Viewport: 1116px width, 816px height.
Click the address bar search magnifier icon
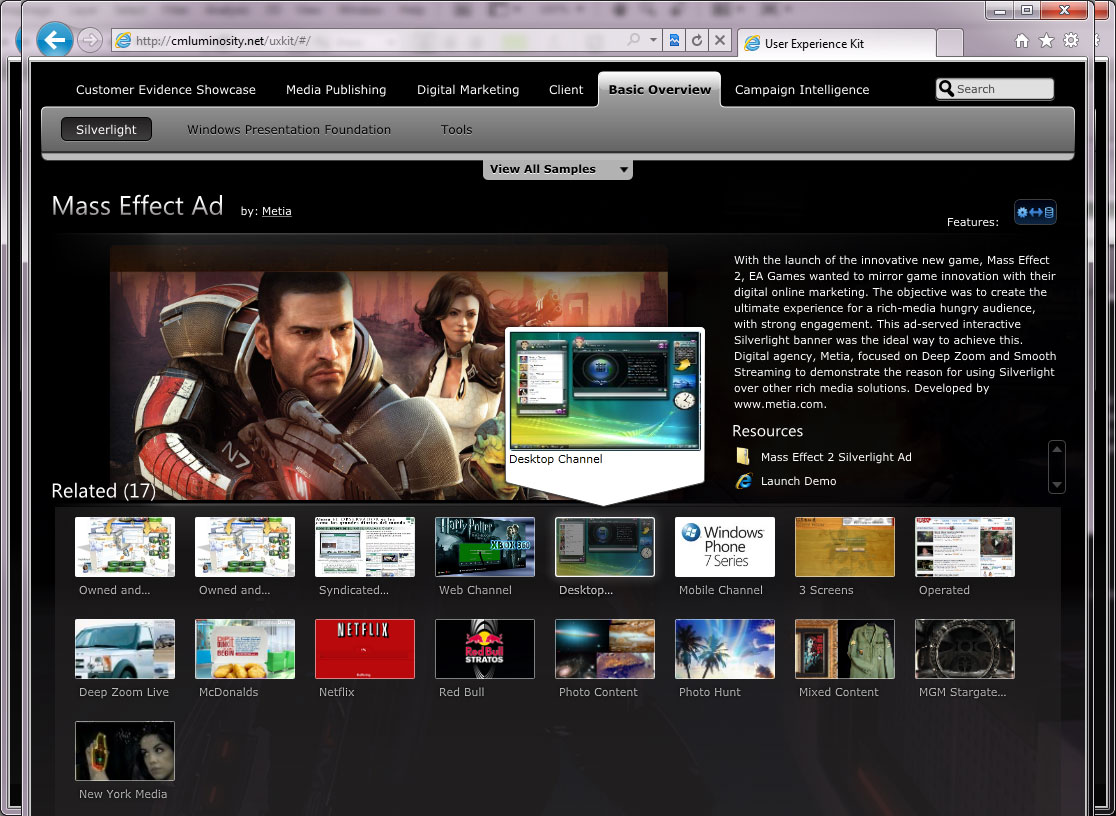633,41
